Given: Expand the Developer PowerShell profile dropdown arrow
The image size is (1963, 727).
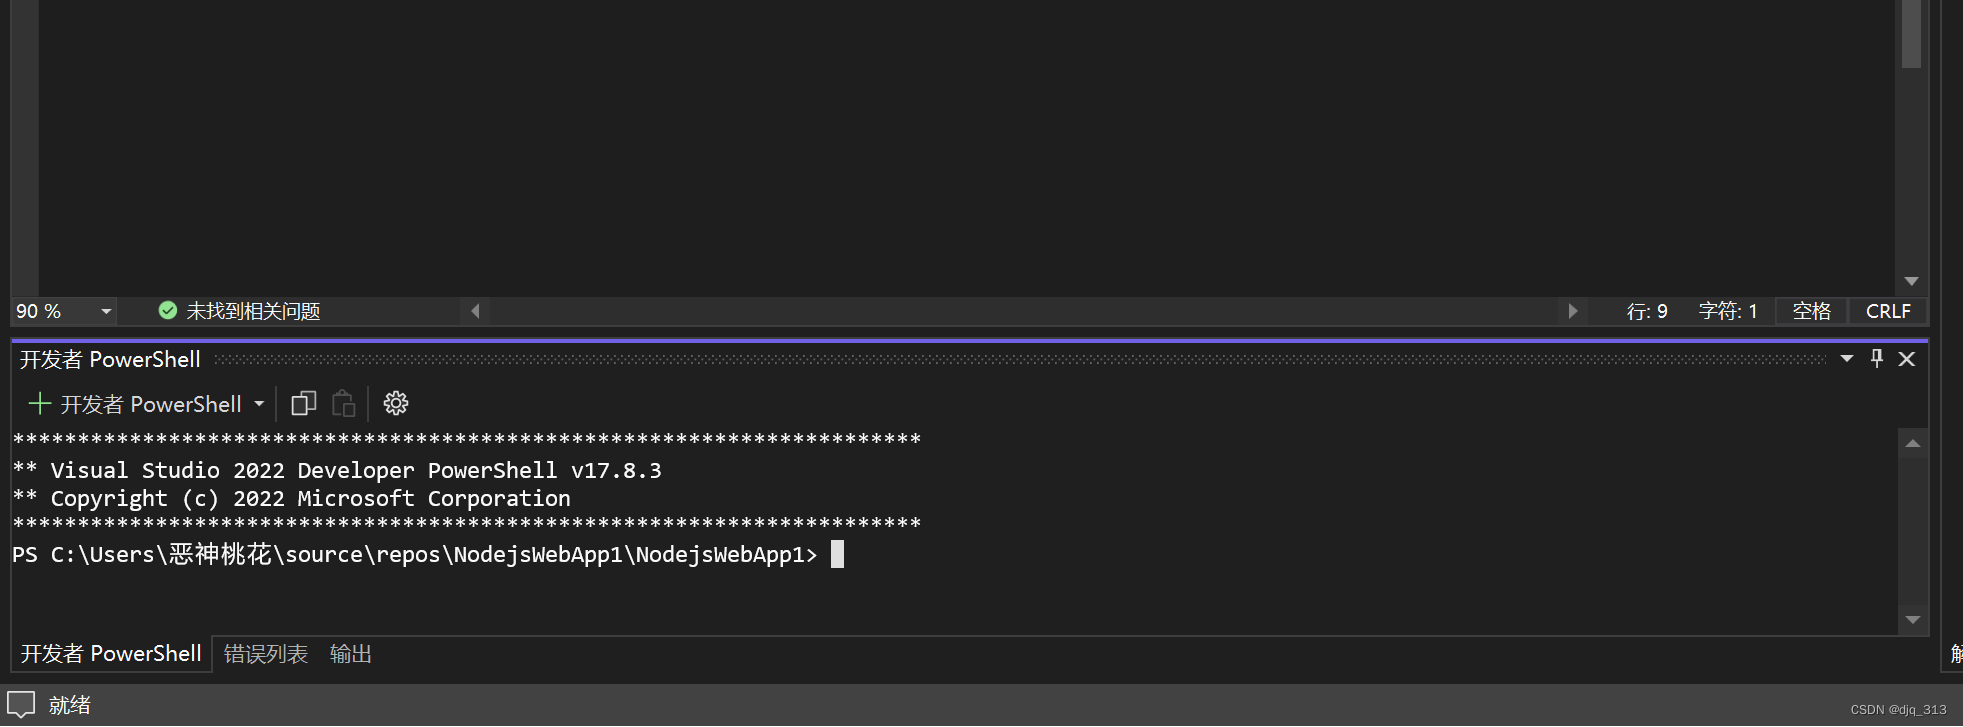Looking at the screenshot, I should [x=259, y=403].
